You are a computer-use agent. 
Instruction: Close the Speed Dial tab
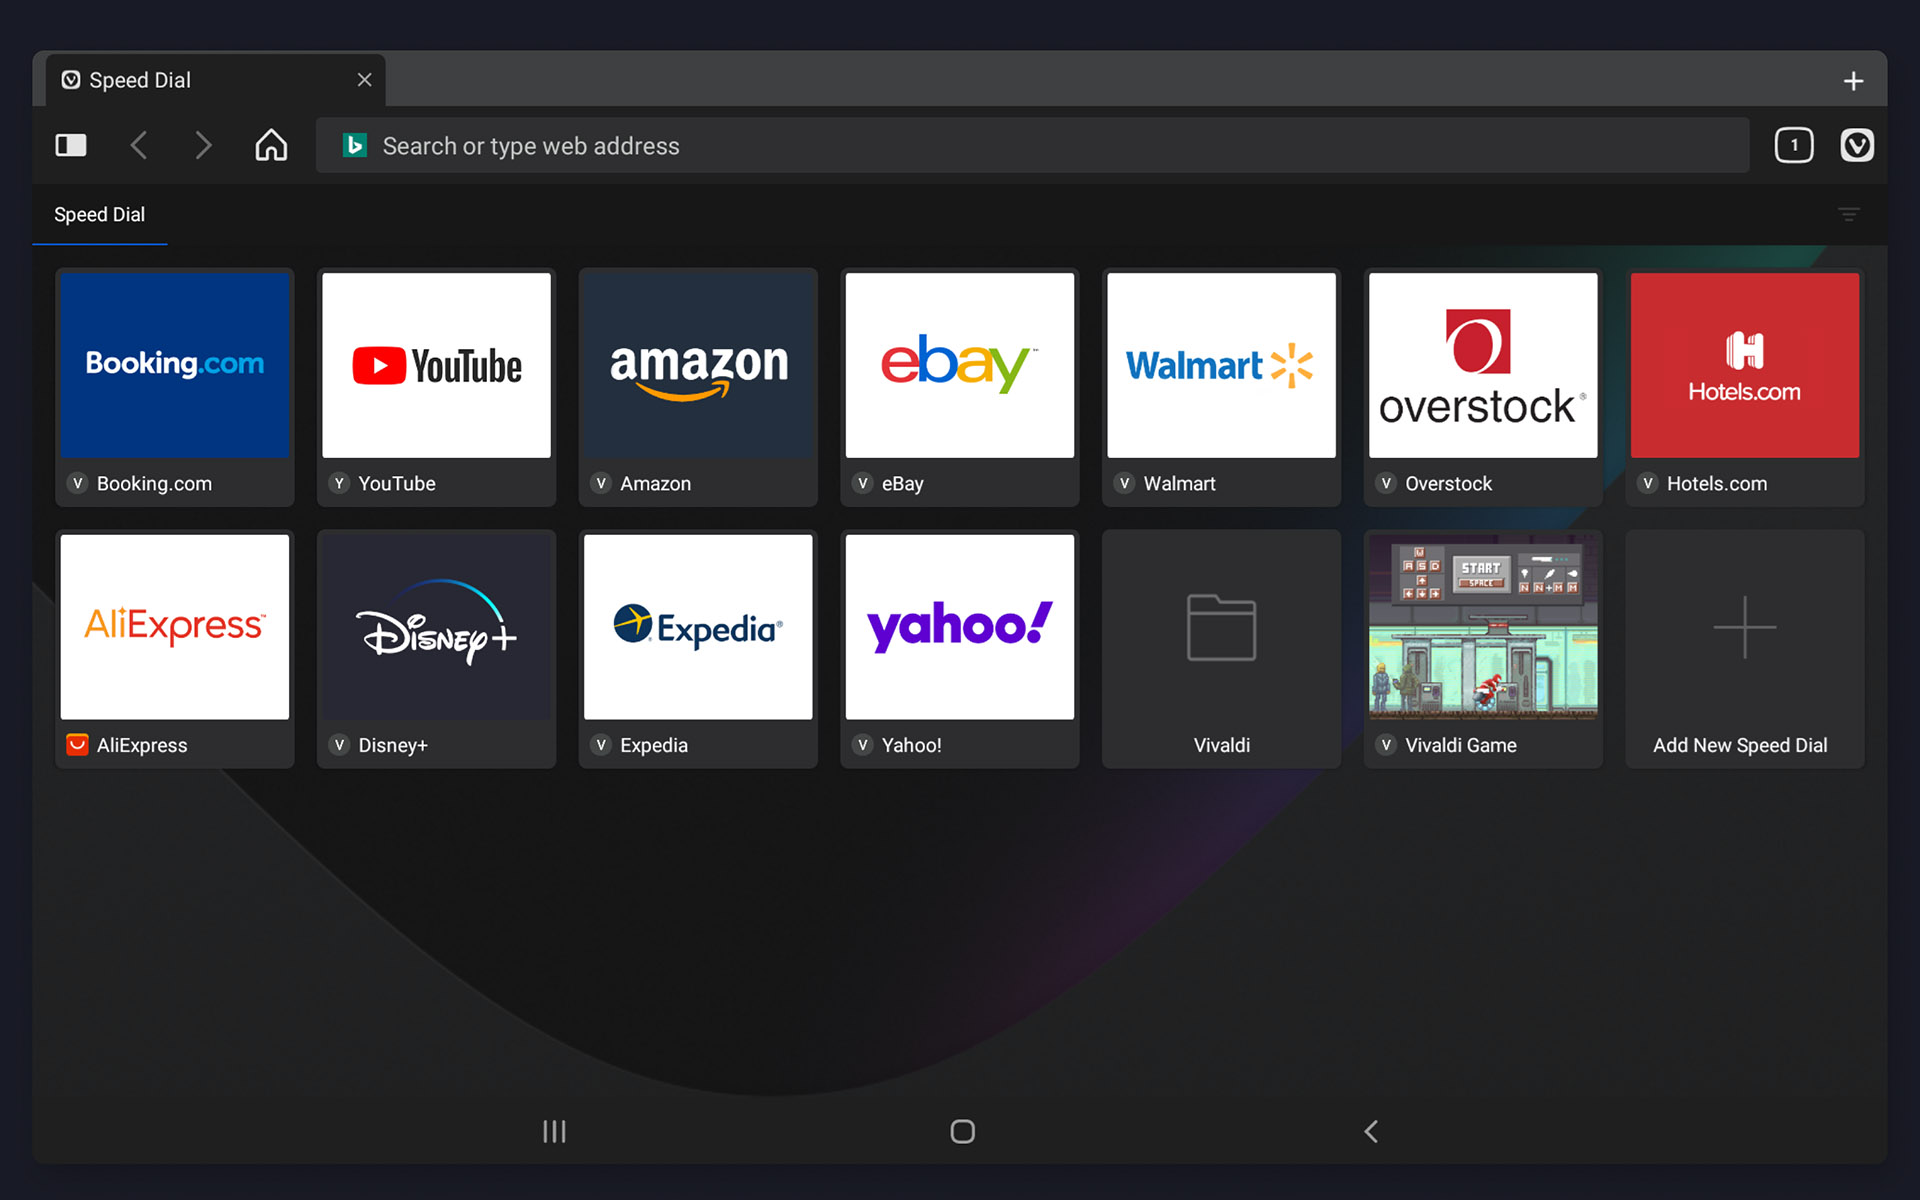[x=365, y=80]
